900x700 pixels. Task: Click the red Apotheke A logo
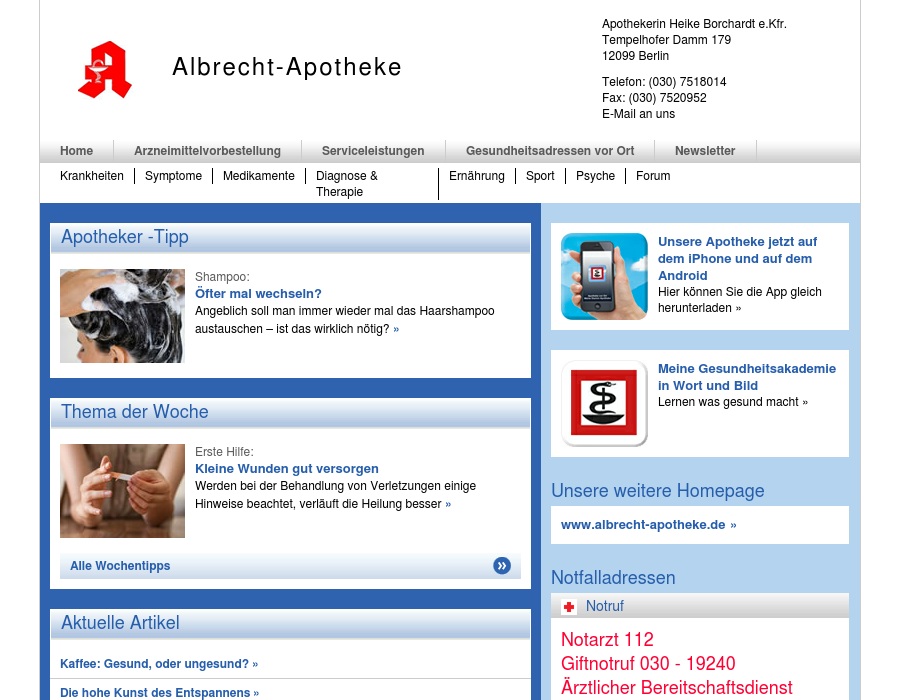pos(105,70)
